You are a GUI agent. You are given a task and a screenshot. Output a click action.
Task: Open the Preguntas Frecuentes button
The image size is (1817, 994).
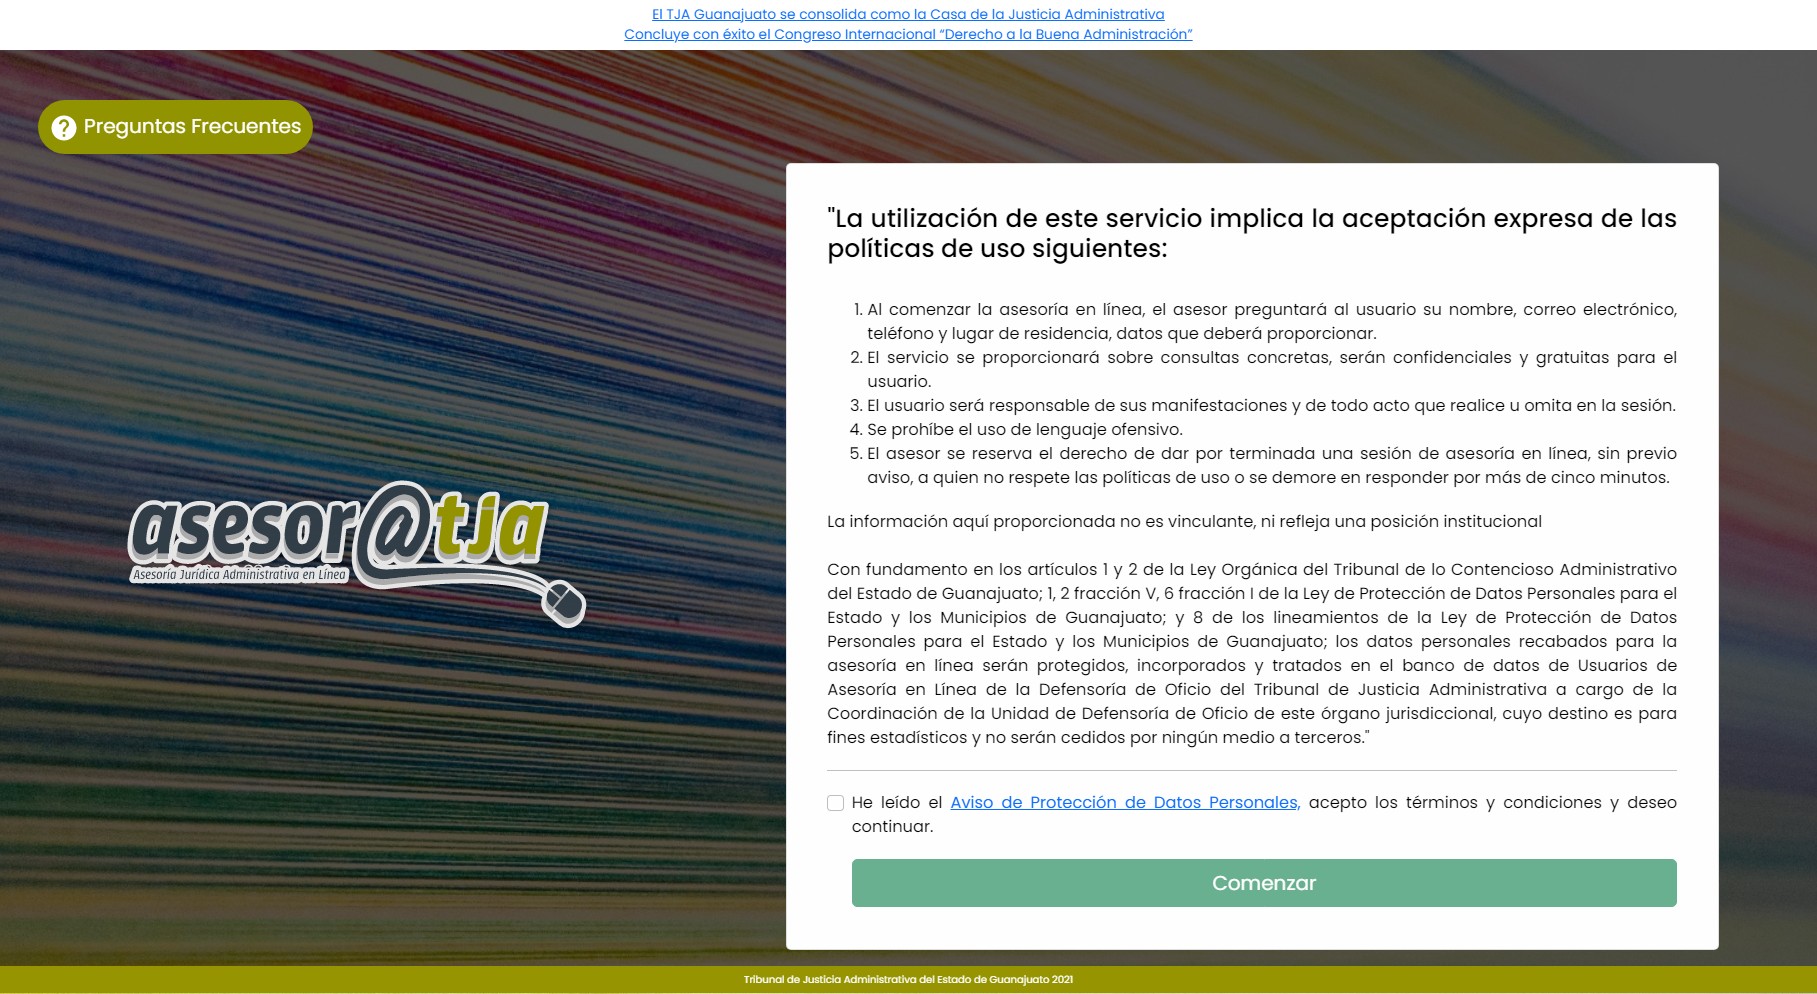click(176, 127)
